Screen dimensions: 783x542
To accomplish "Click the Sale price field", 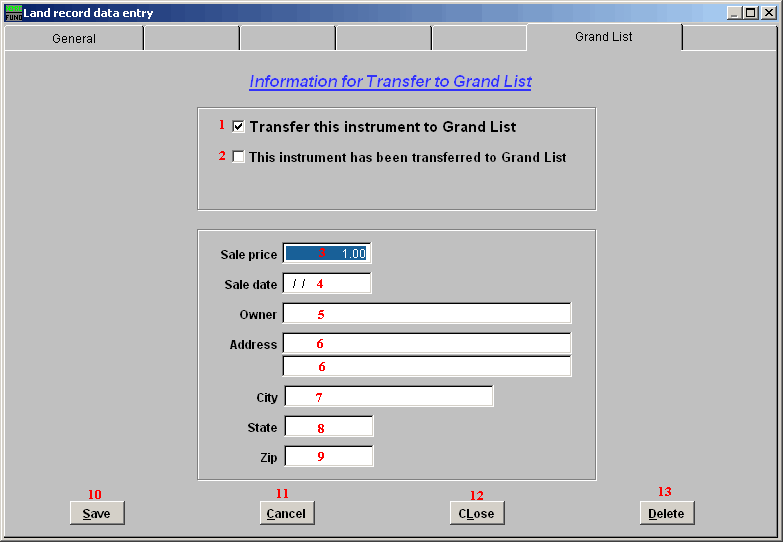I will point(327,254).
